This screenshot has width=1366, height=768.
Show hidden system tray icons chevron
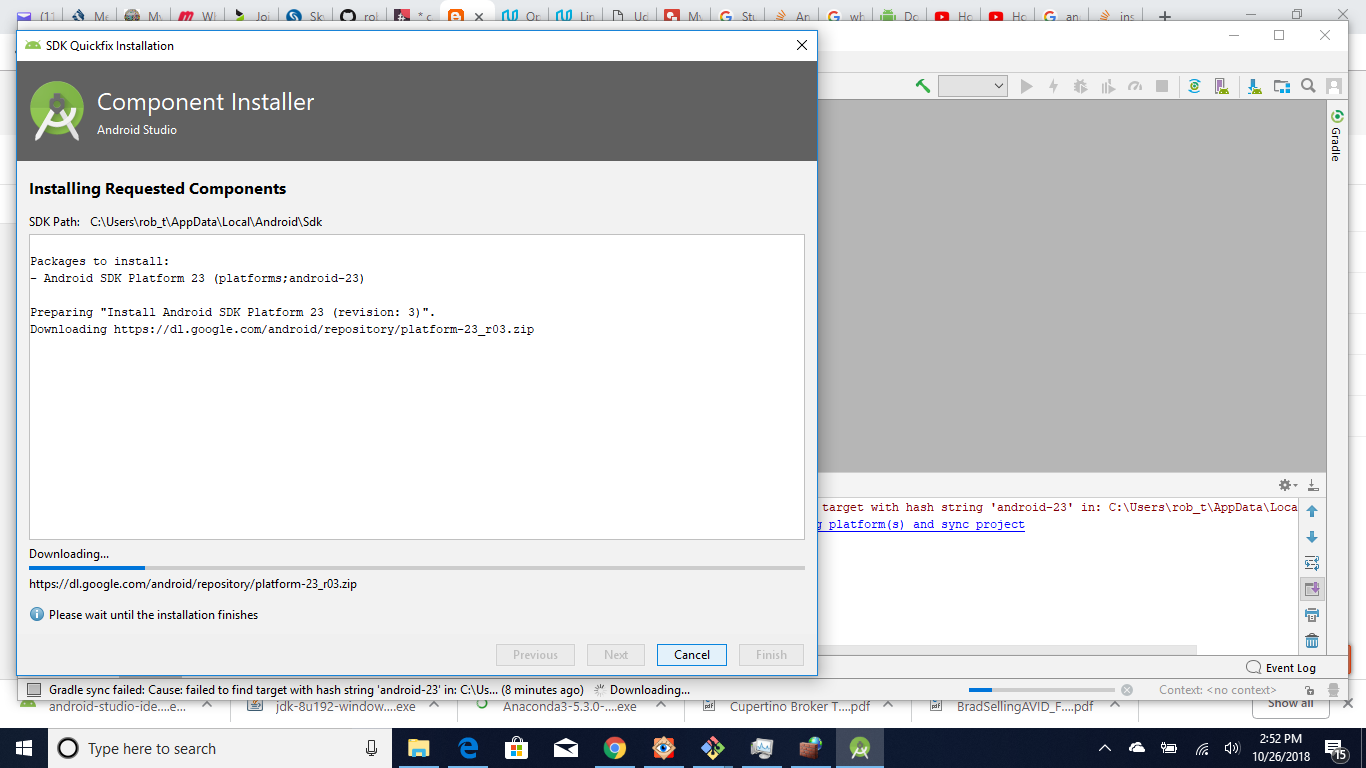pos(1105,748)
